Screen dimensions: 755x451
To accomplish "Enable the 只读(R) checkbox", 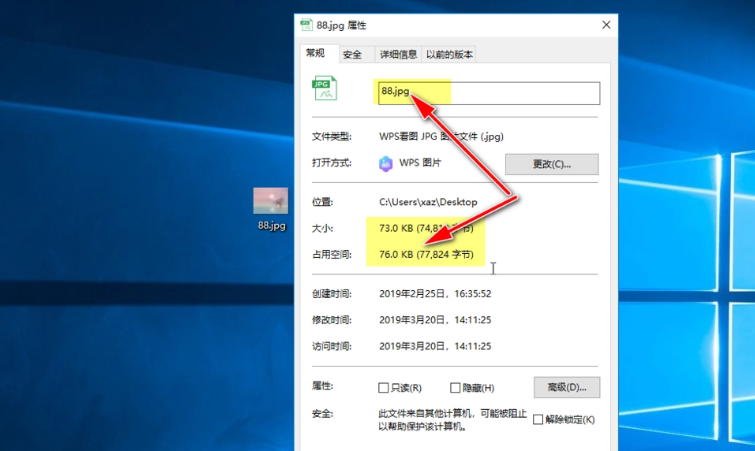I will [383, 388].
